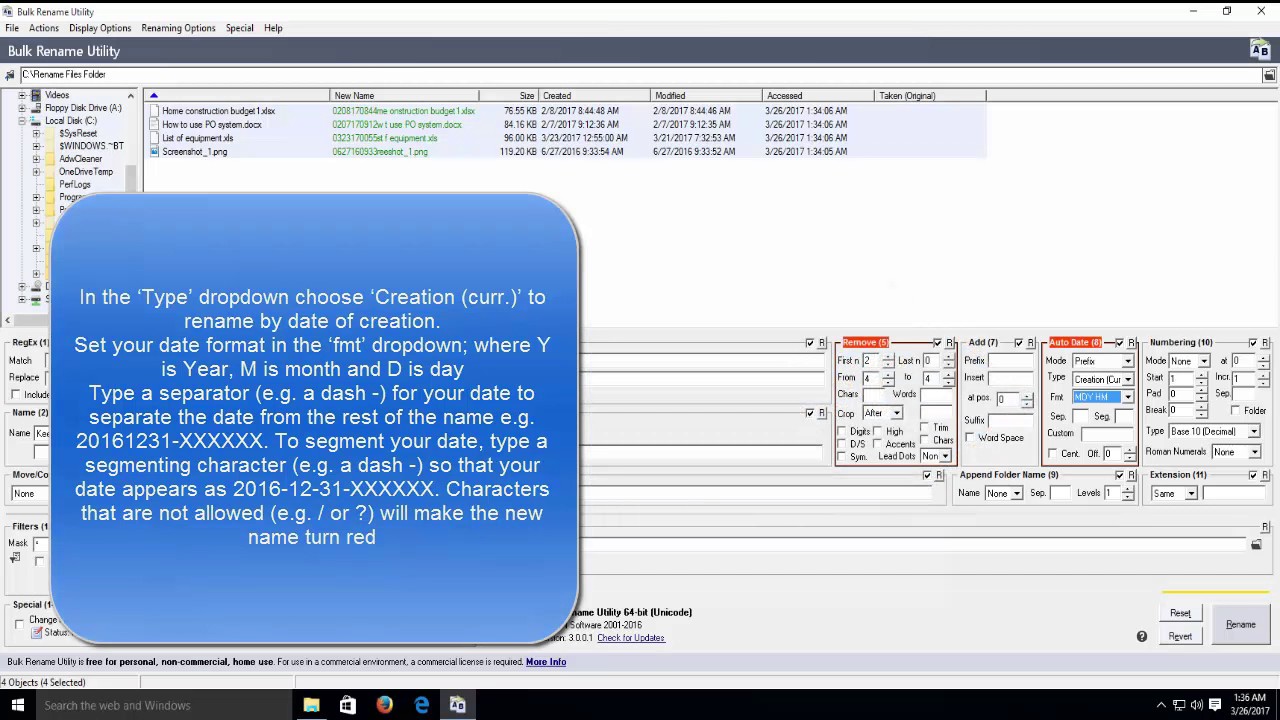Click the help question mark icon
Screen dimensions: 1280x720
tap(1142, 636)
